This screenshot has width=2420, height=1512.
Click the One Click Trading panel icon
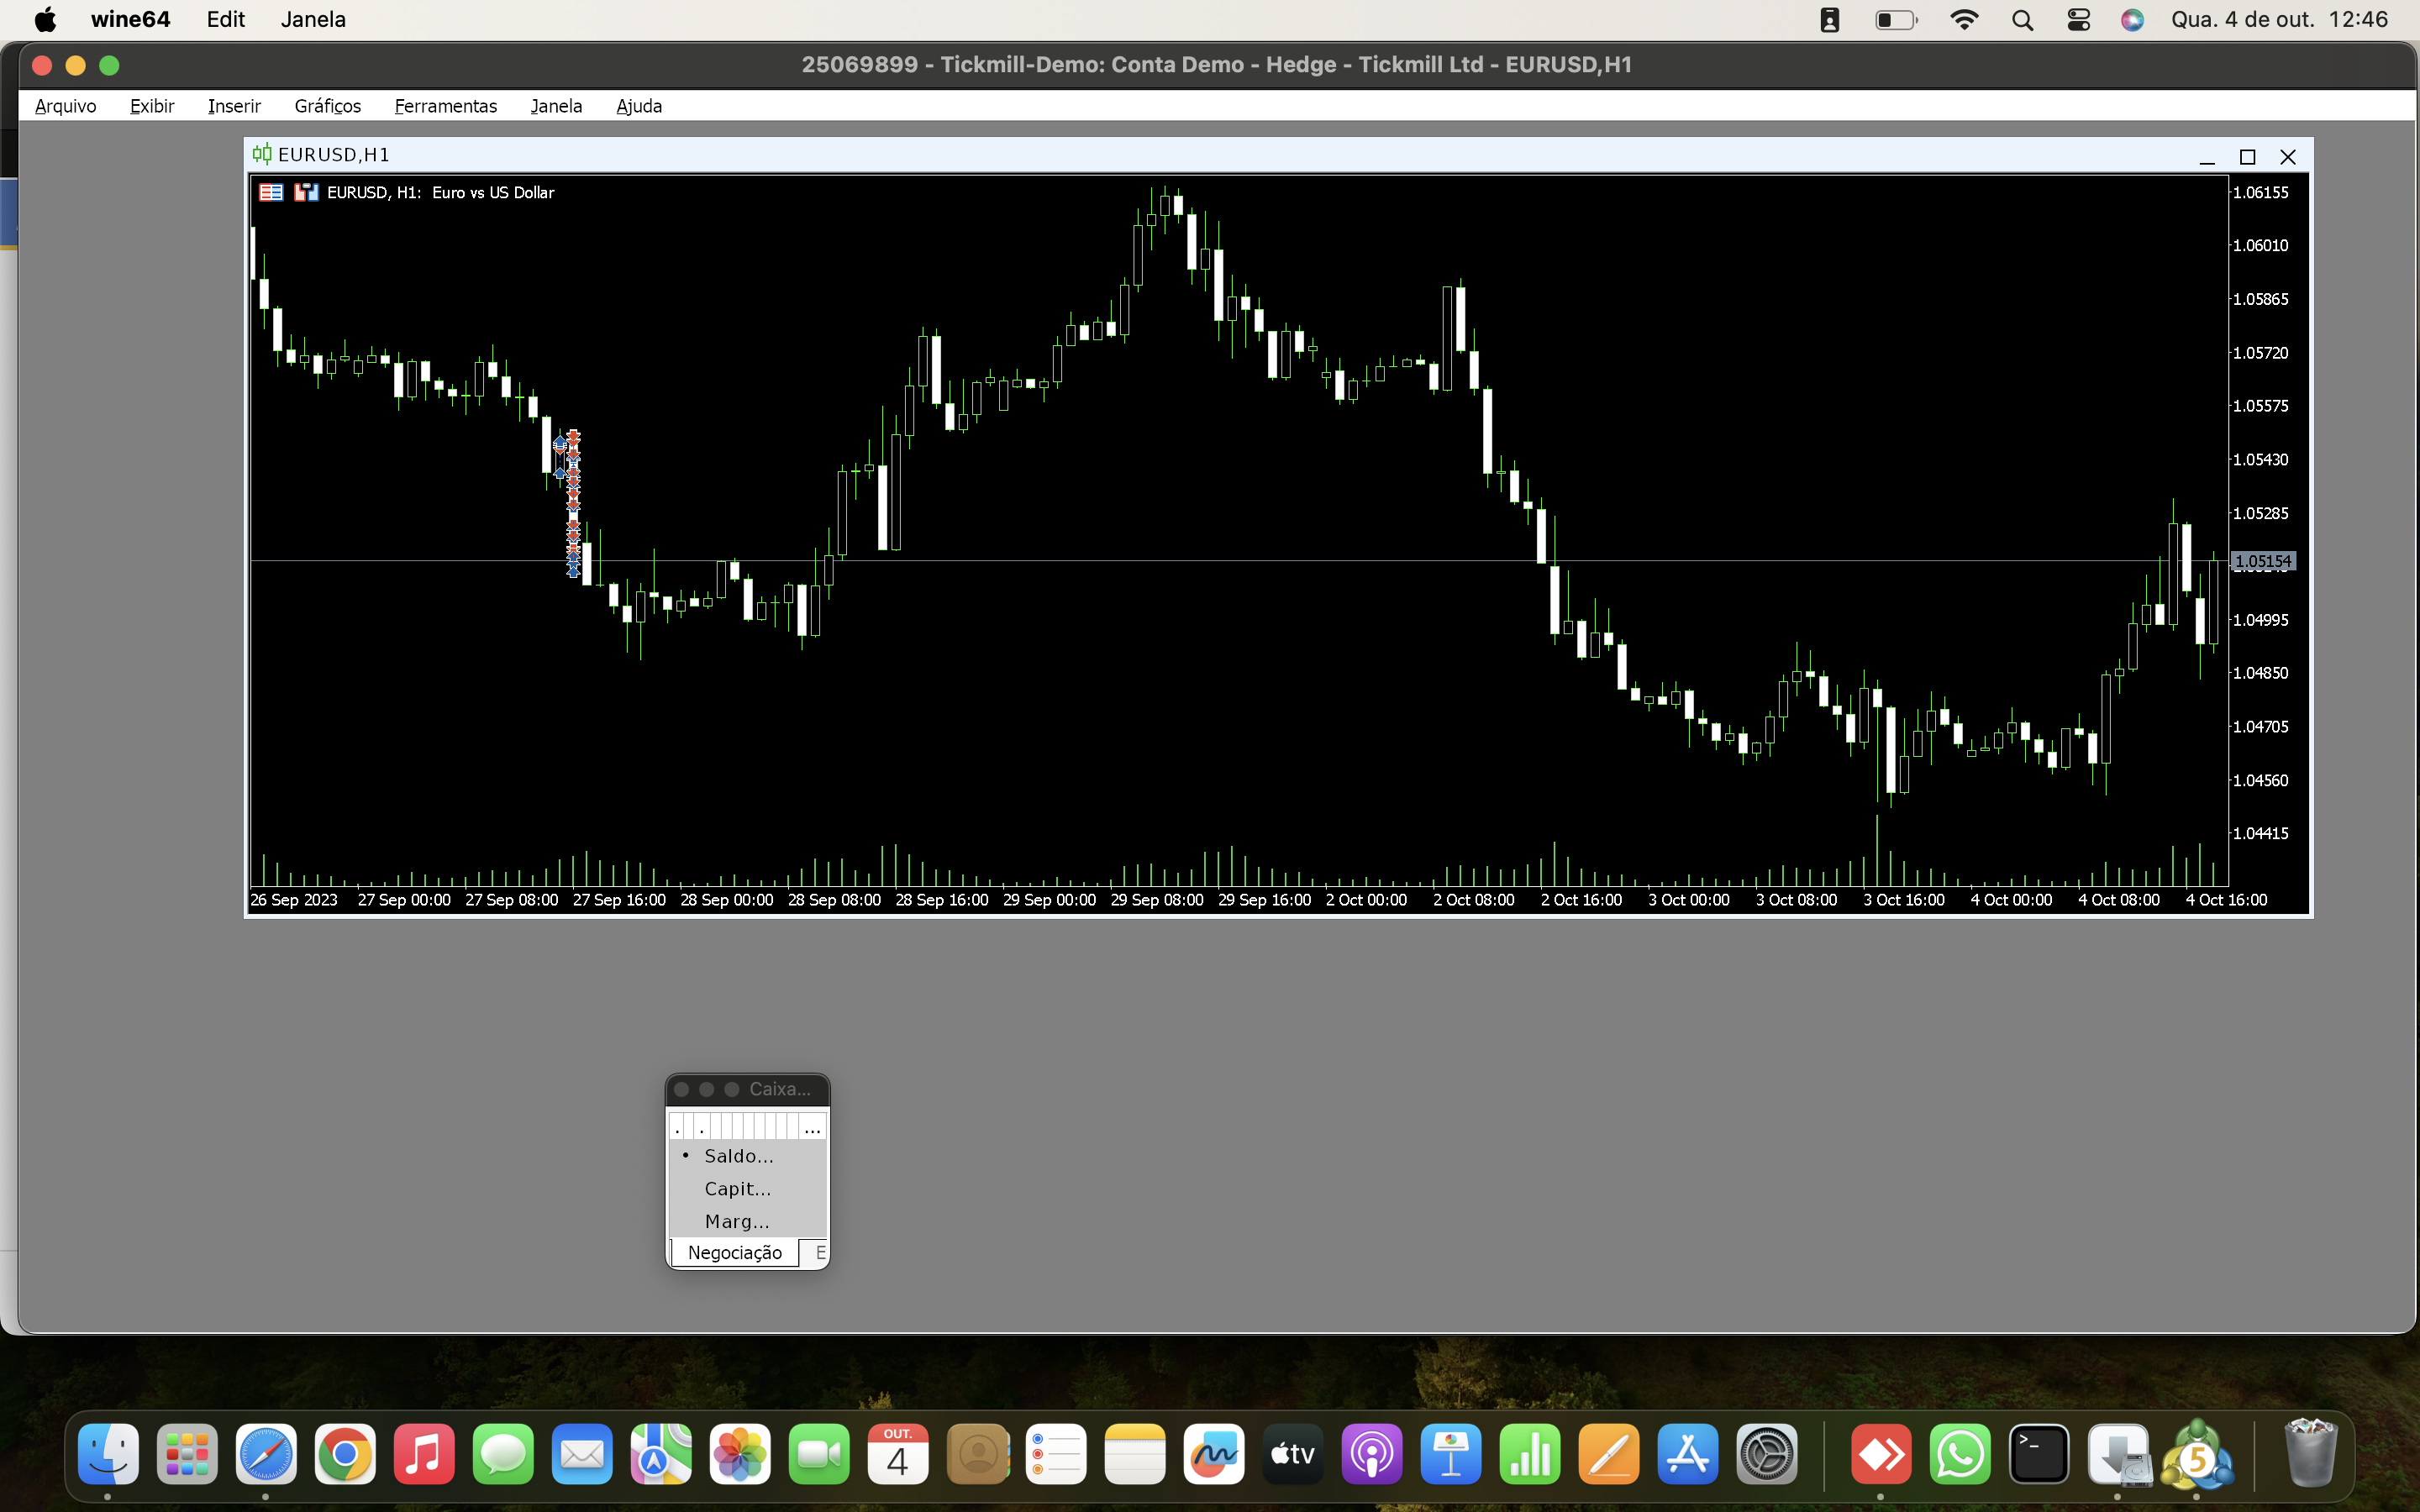tap(306, 192)
